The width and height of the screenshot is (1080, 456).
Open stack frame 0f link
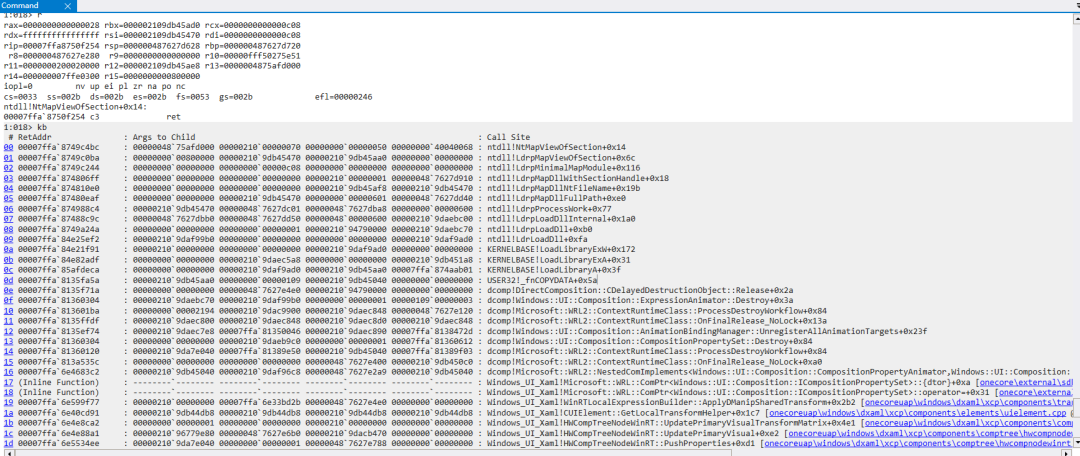click(x=8, y=300)
